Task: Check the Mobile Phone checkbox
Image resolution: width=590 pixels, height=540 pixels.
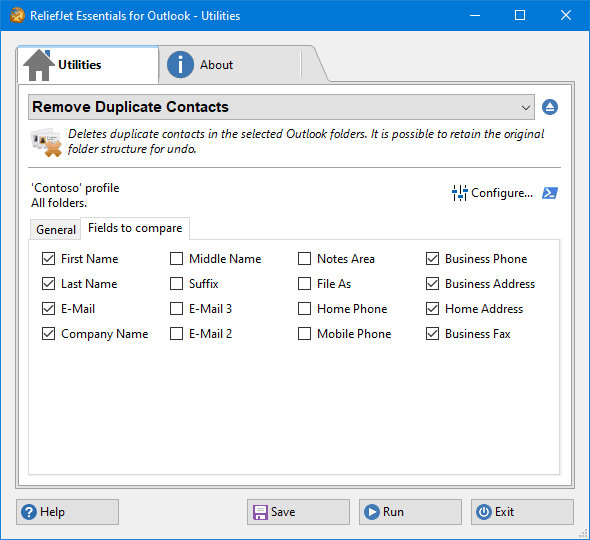Action: pyautogui.click(x=304, y=334)
